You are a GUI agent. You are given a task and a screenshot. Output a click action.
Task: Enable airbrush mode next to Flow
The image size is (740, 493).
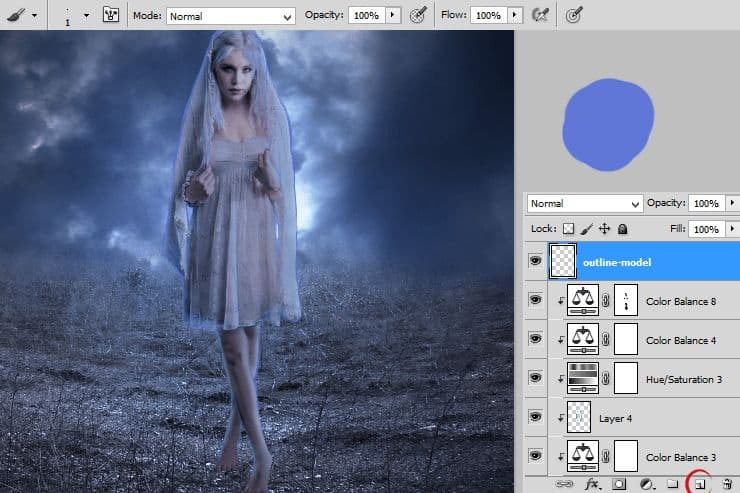tap(541, 16)
